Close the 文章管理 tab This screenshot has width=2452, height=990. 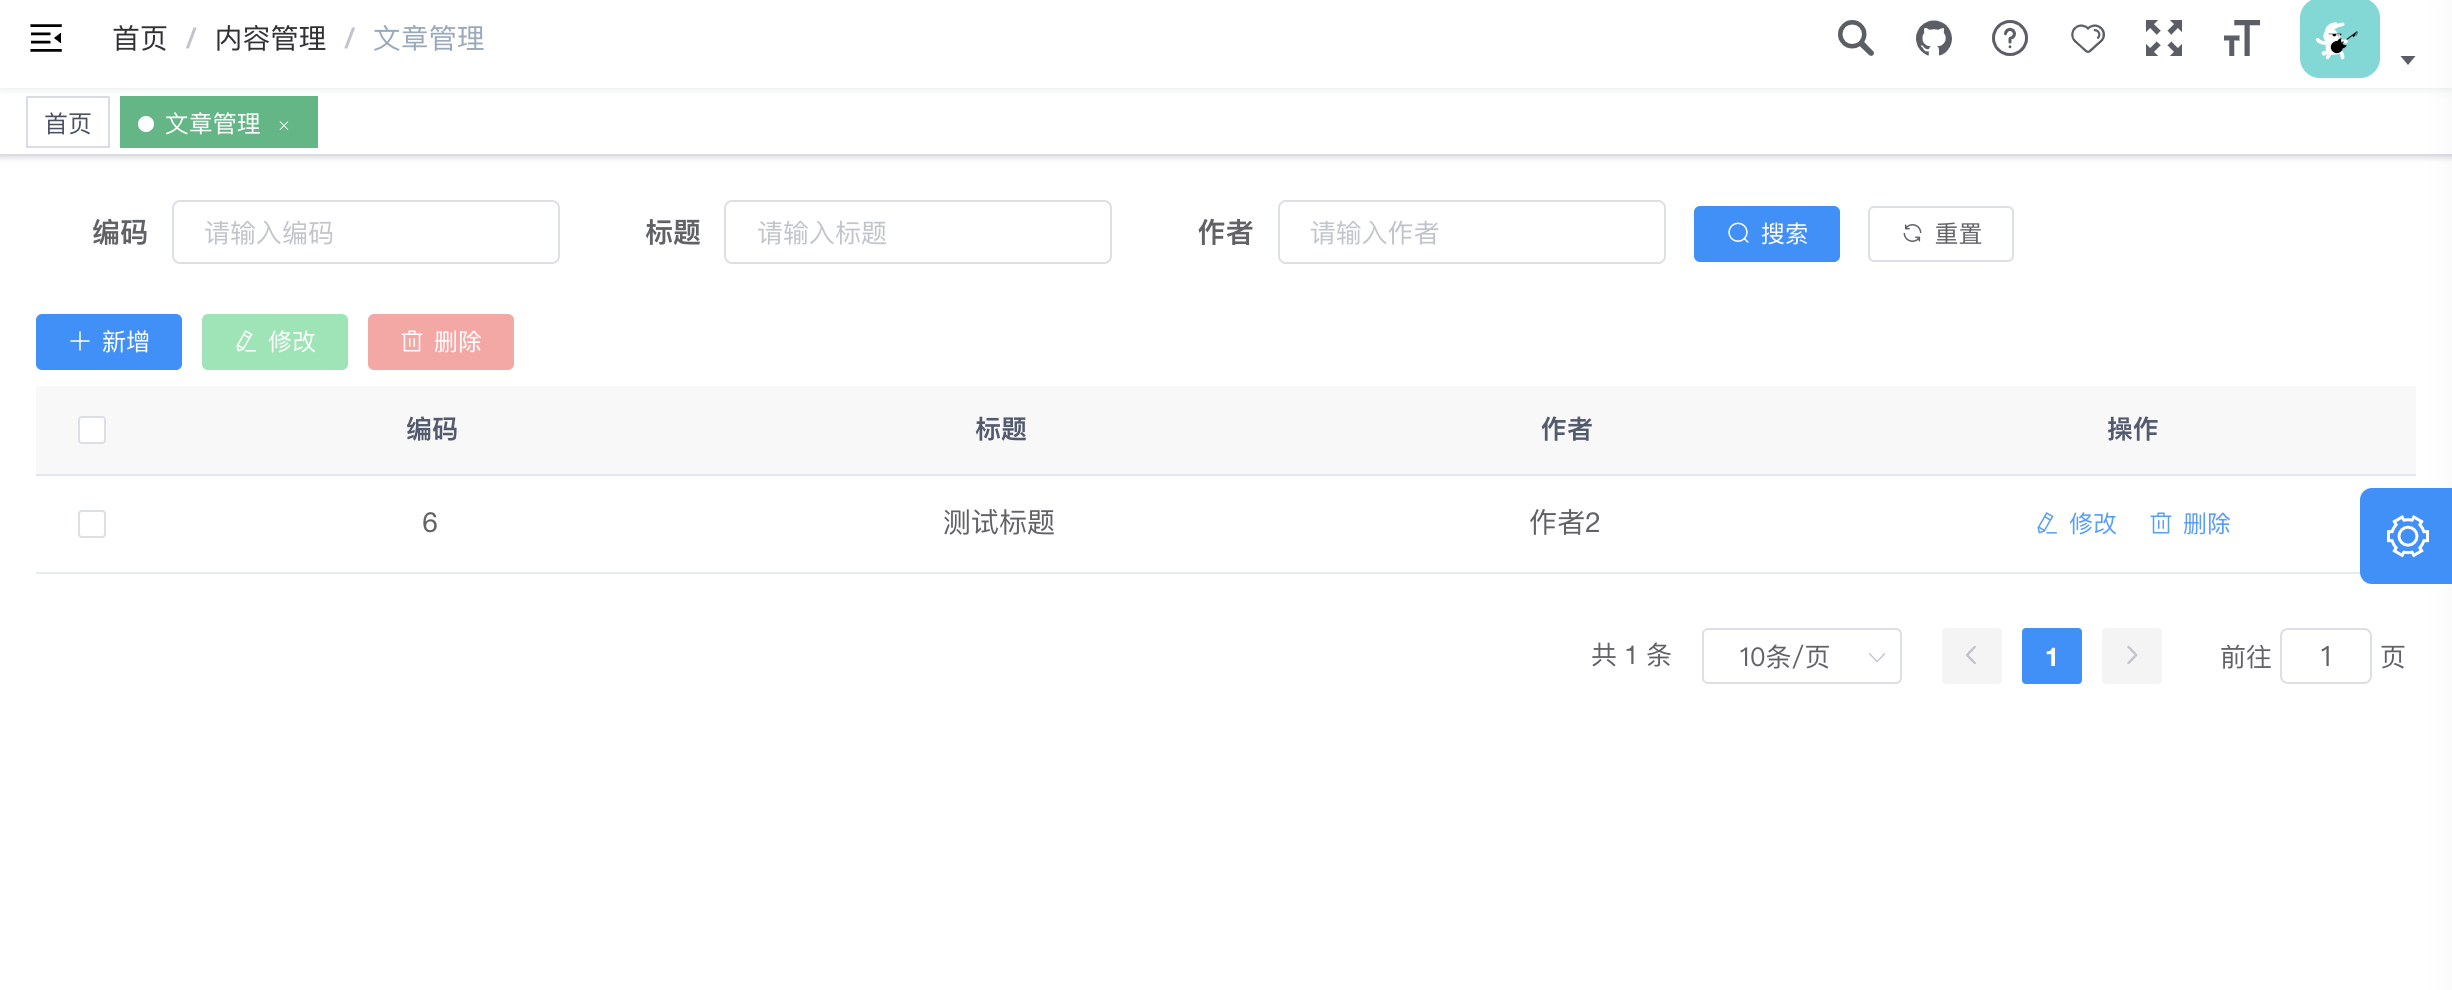pyautogui.click(x=284, y=125)
